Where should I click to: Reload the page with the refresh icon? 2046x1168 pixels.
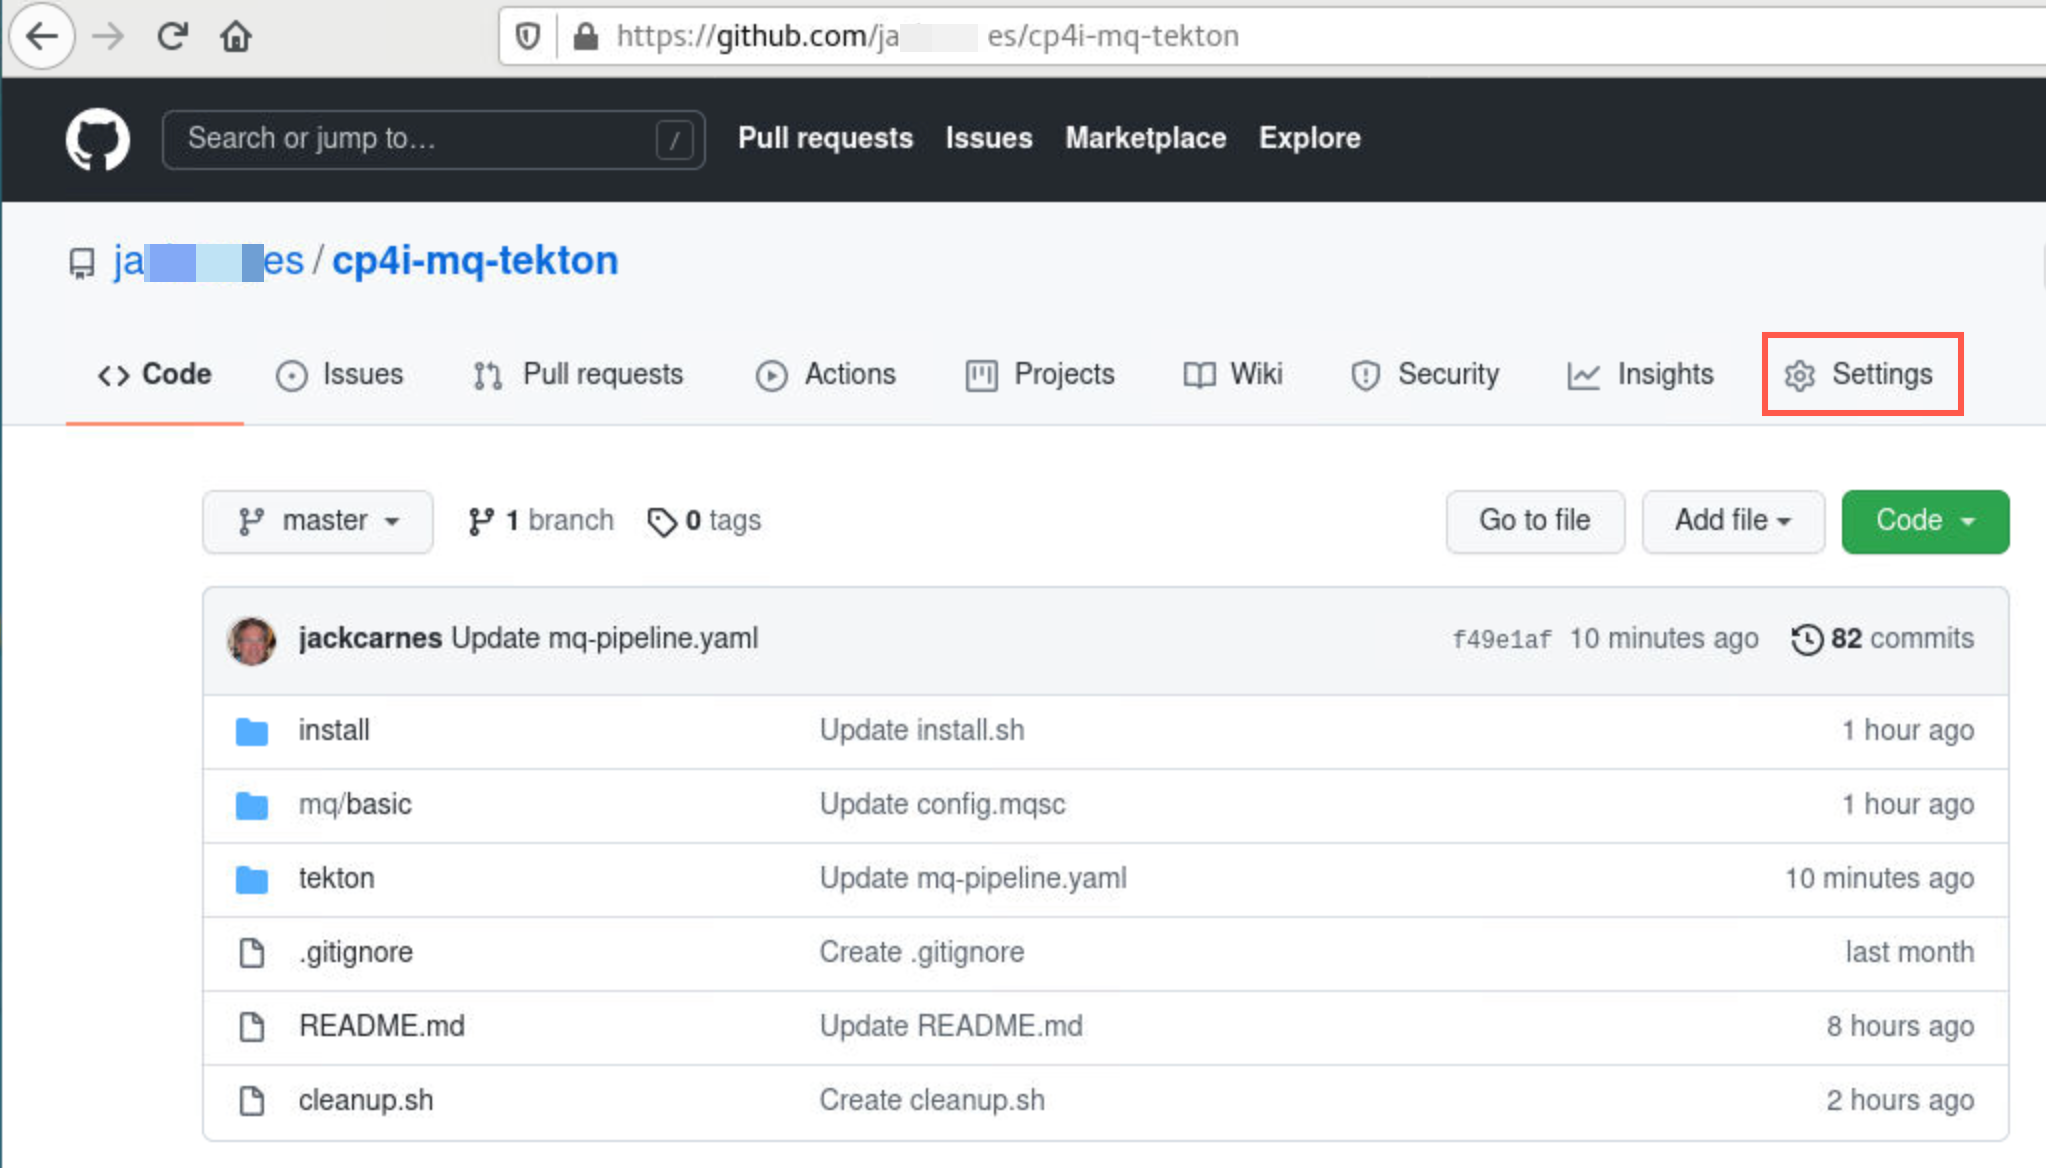[x=173, y=36]
